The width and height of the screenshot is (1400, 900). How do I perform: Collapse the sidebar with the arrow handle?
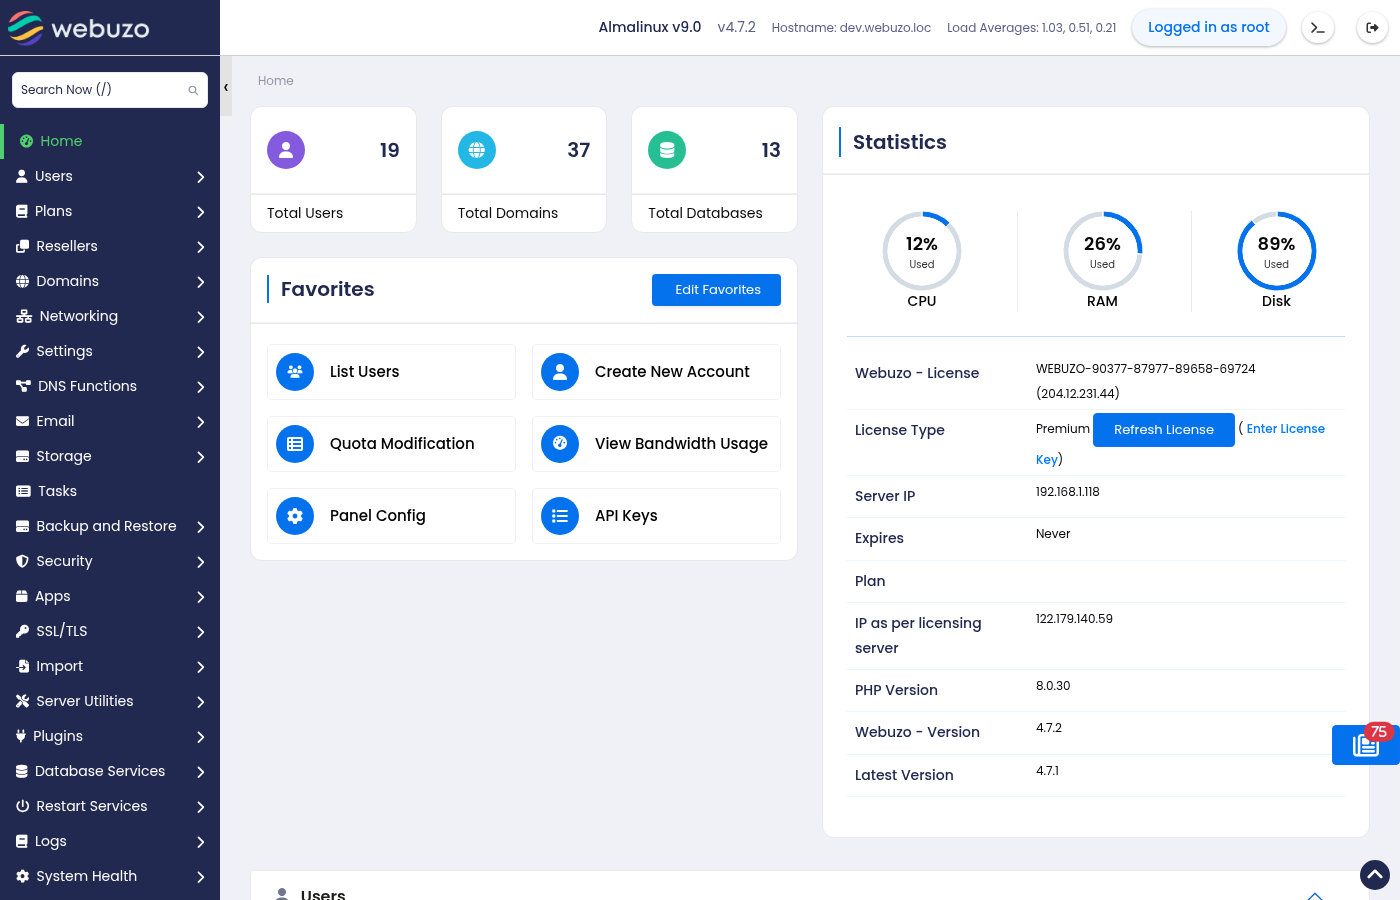click(226, 87)
